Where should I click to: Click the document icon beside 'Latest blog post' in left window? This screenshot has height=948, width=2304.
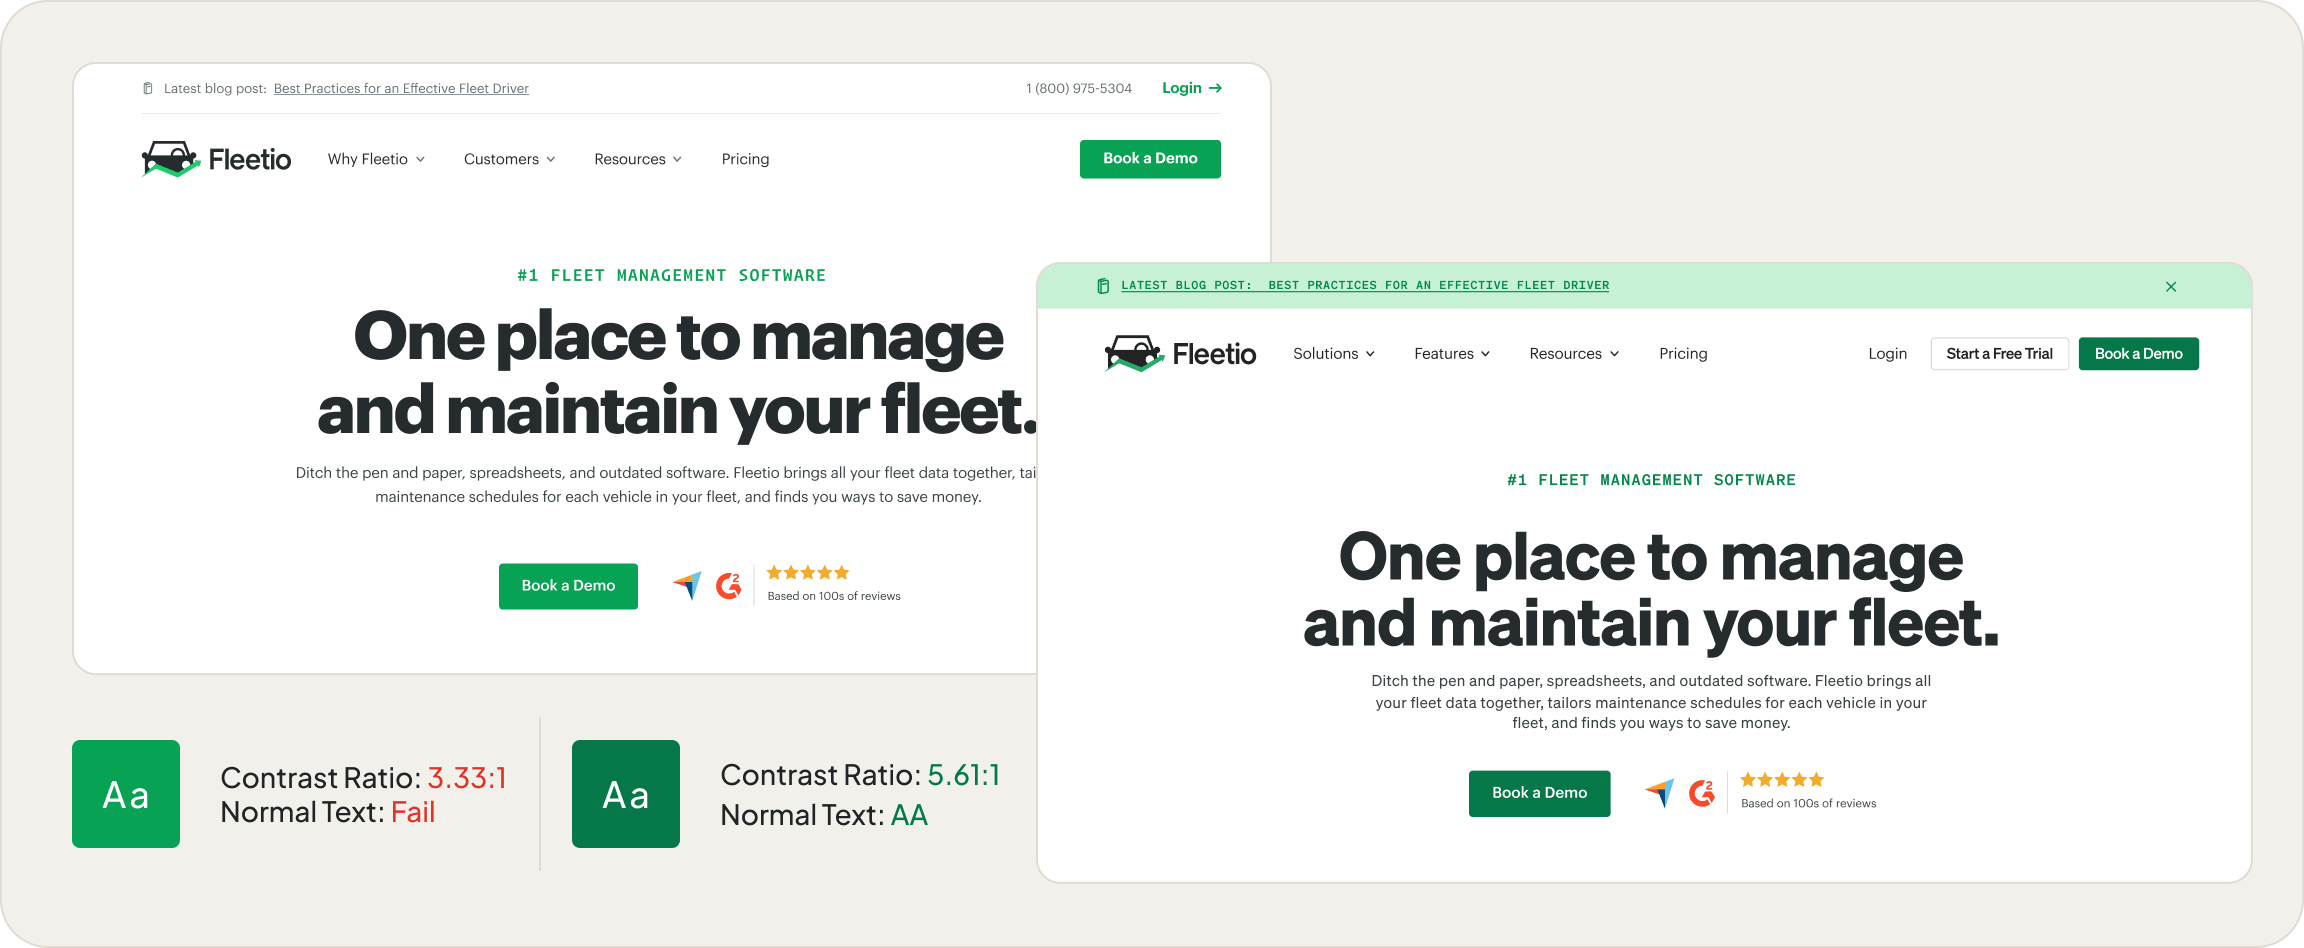[x=148, y=88]
